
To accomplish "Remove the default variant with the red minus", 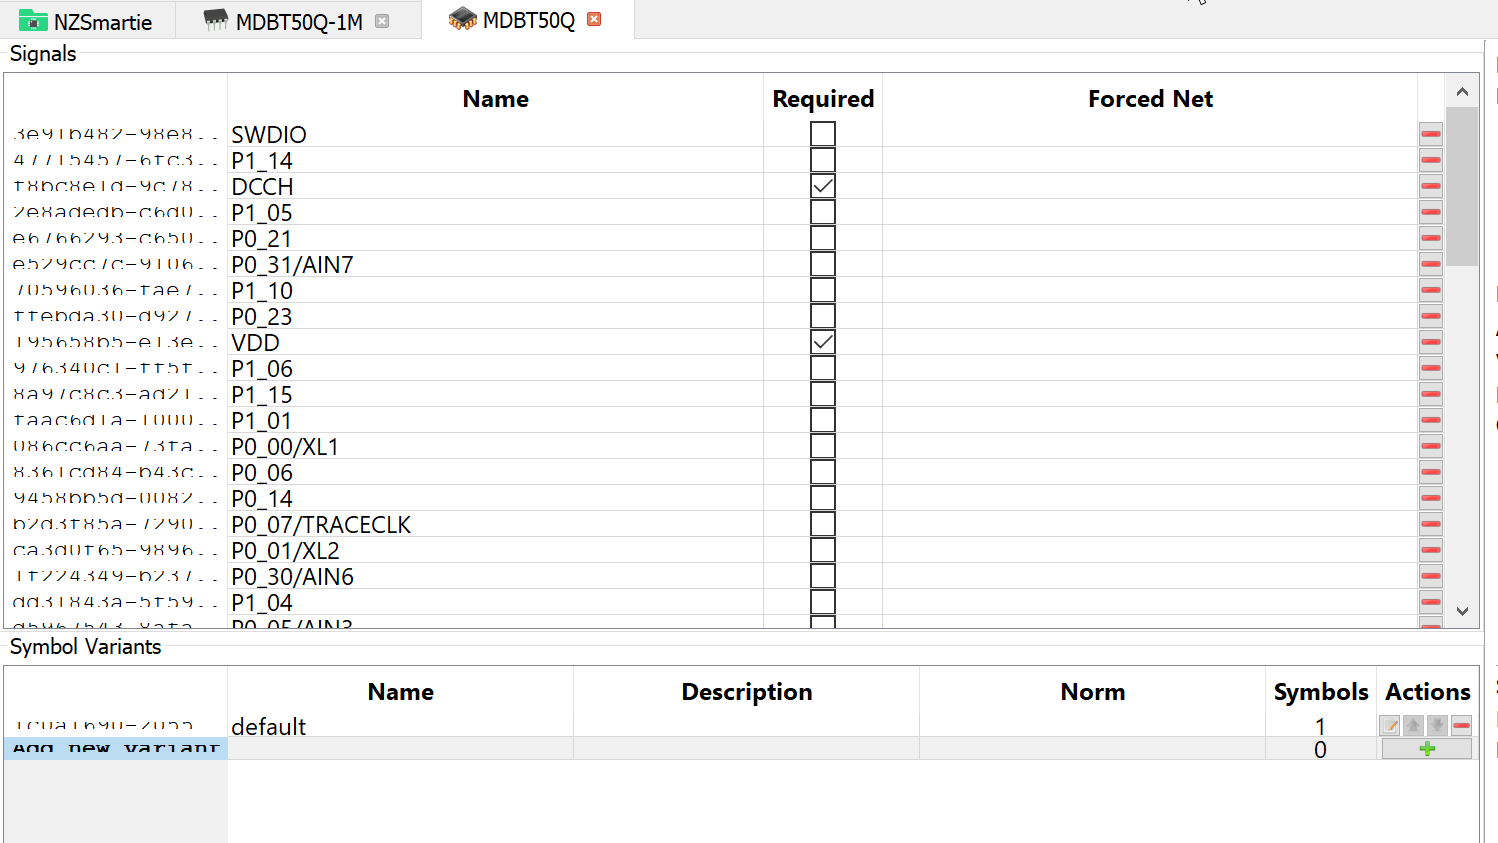I will coord(1461,726).
